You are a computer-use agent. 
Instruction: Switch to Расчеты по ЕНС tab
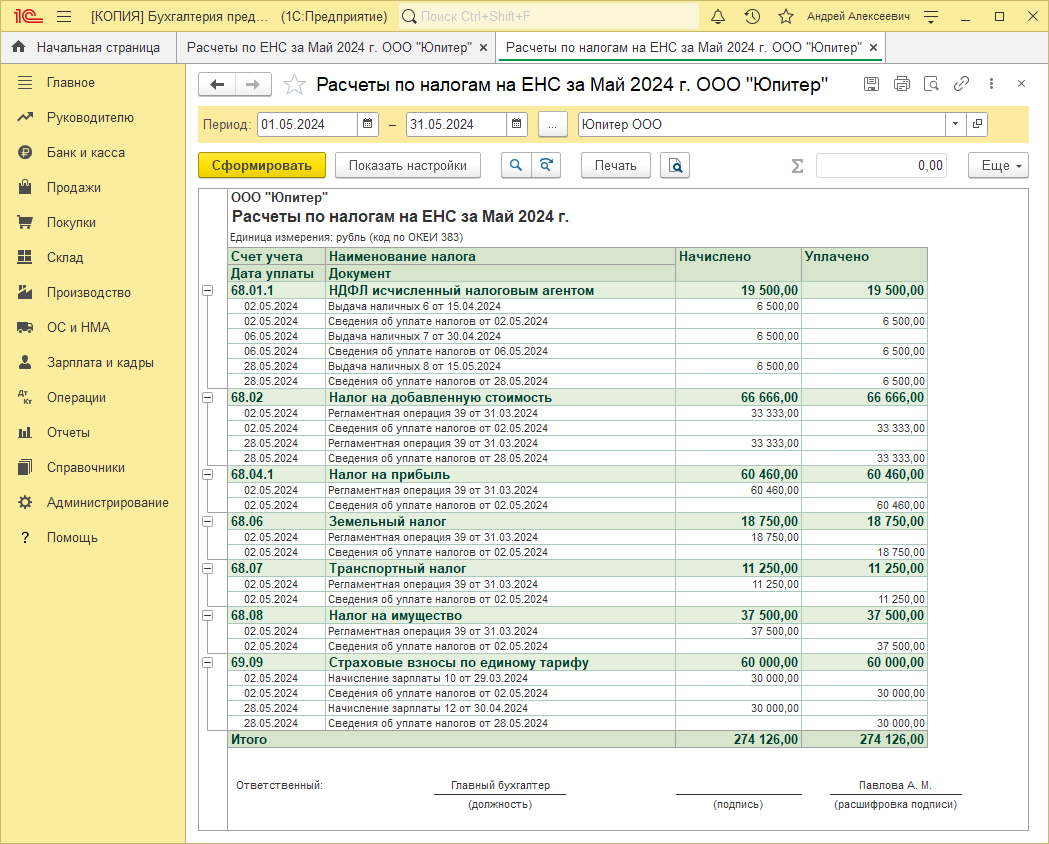tap(328, 47)
